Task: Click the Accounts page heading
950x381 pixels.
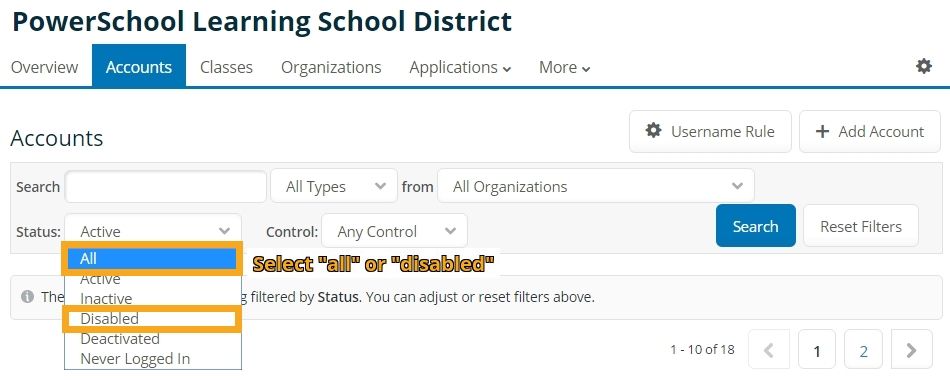Action: [x=57, y=138]
